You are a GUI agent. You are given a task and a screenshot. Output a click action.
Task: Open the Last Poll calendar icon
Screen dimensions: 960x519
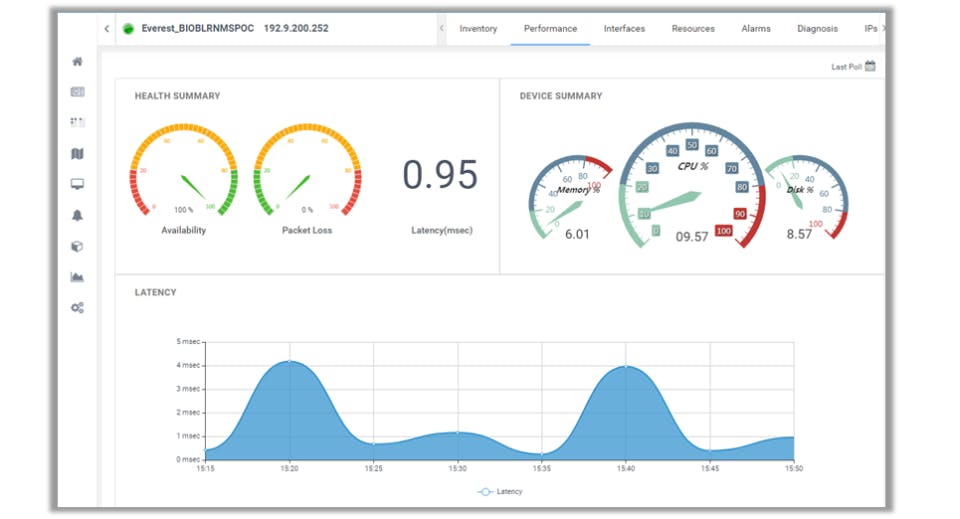[x=870, y=66]
